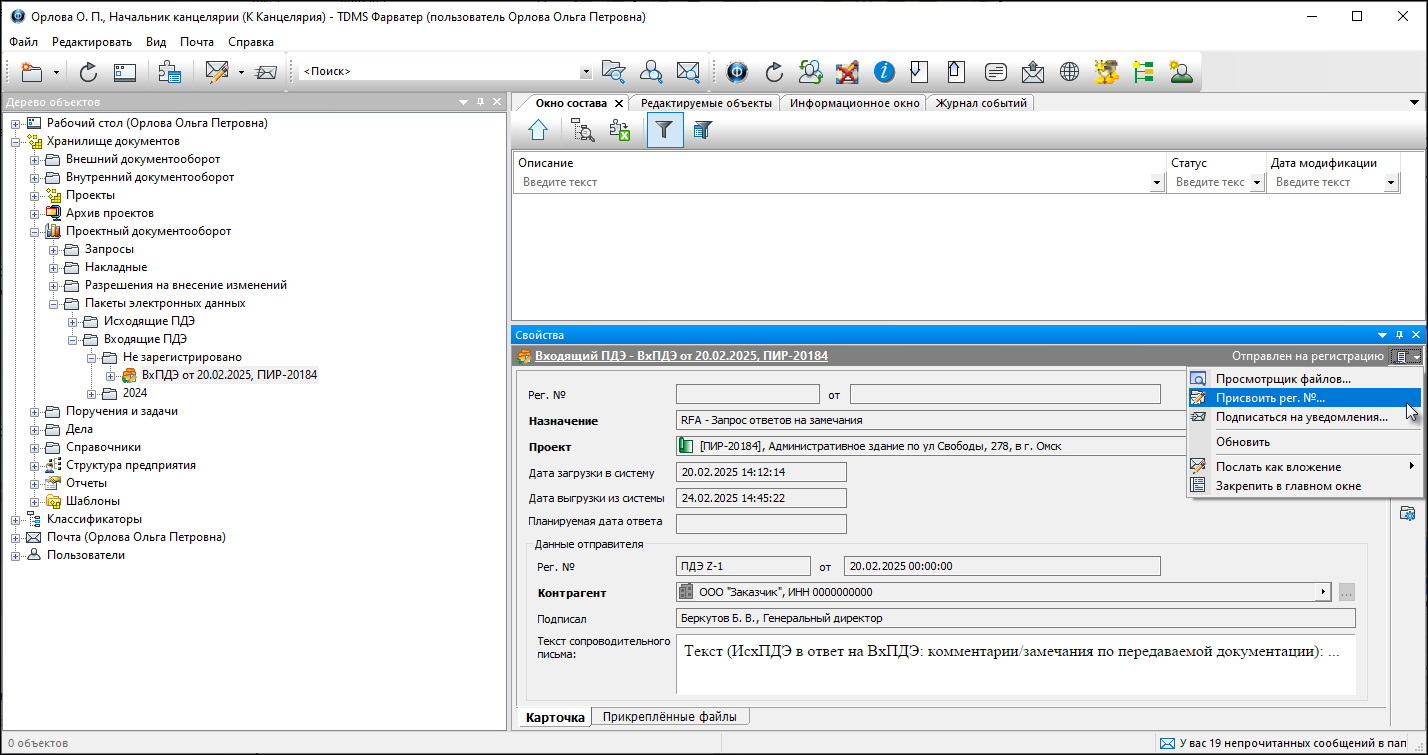
Task: Close the Окно состава tab with its x
Action: click(619, 103)
